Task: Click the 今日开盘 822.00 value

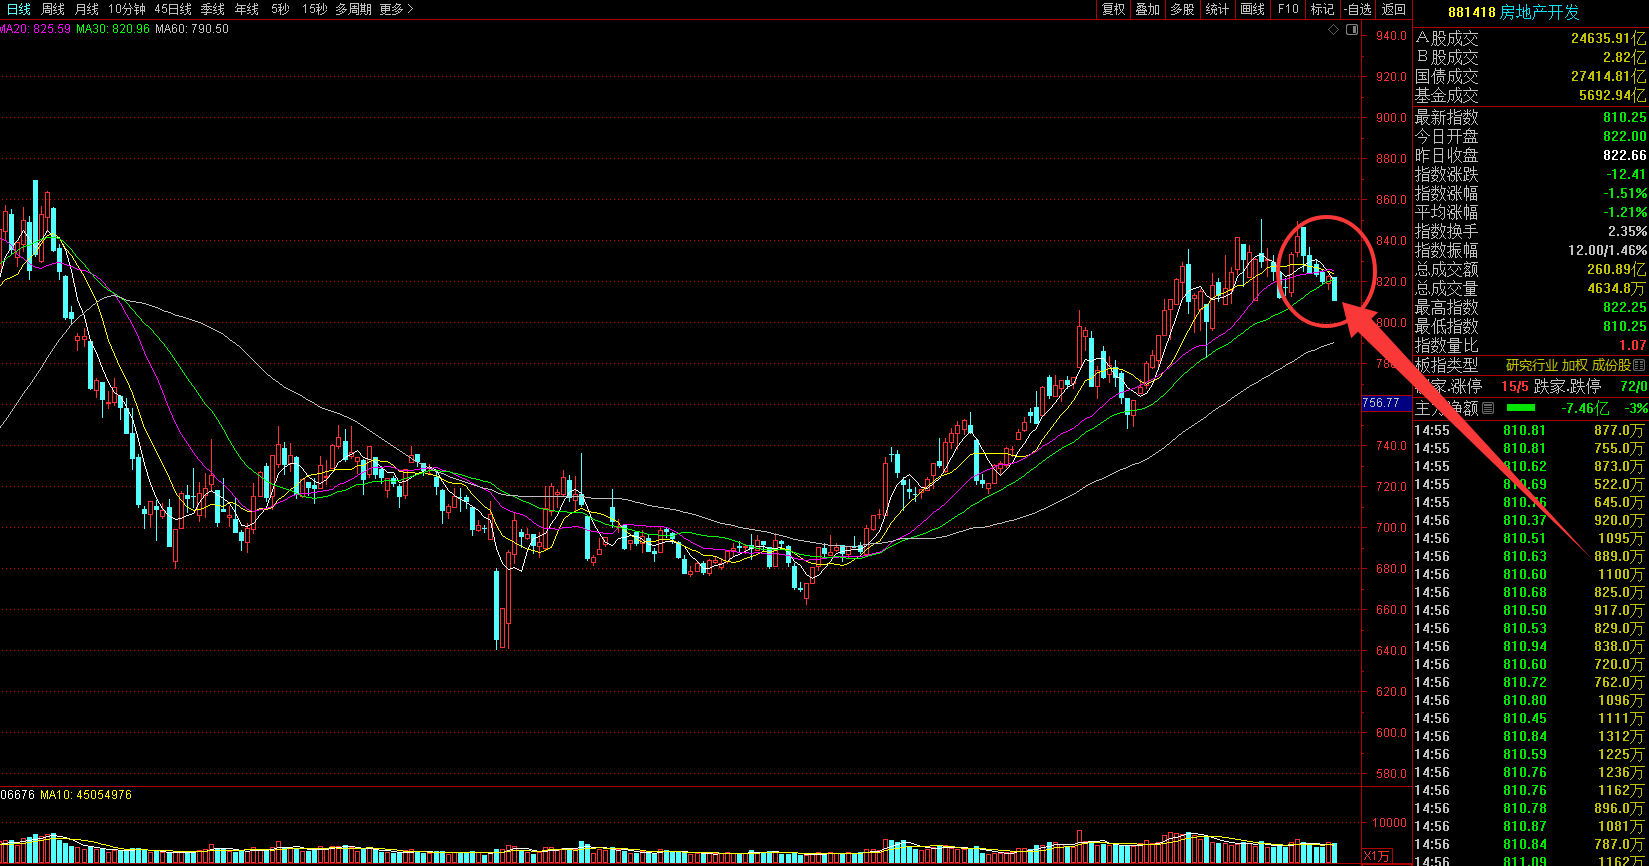Action: 1624,136
